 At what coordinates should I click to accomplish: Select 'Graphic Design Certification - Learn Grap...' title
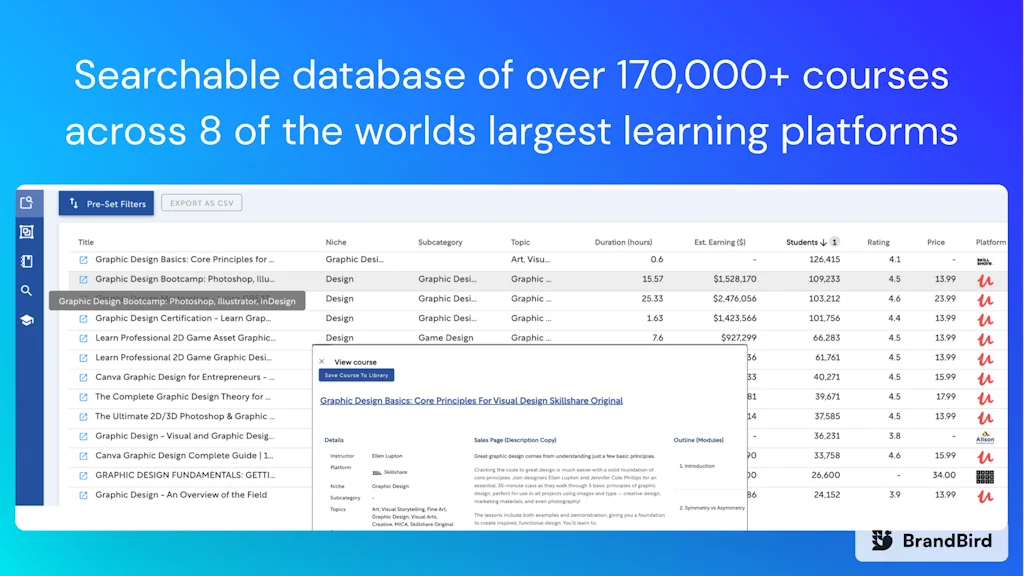click(x=183, y=318)
